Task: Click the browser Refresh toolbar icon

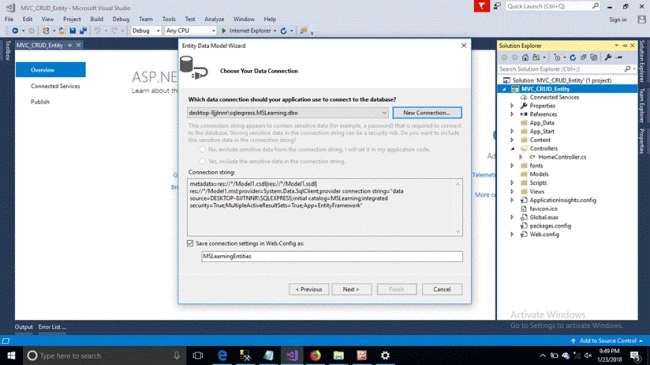Action: click(x=284, y=31)
